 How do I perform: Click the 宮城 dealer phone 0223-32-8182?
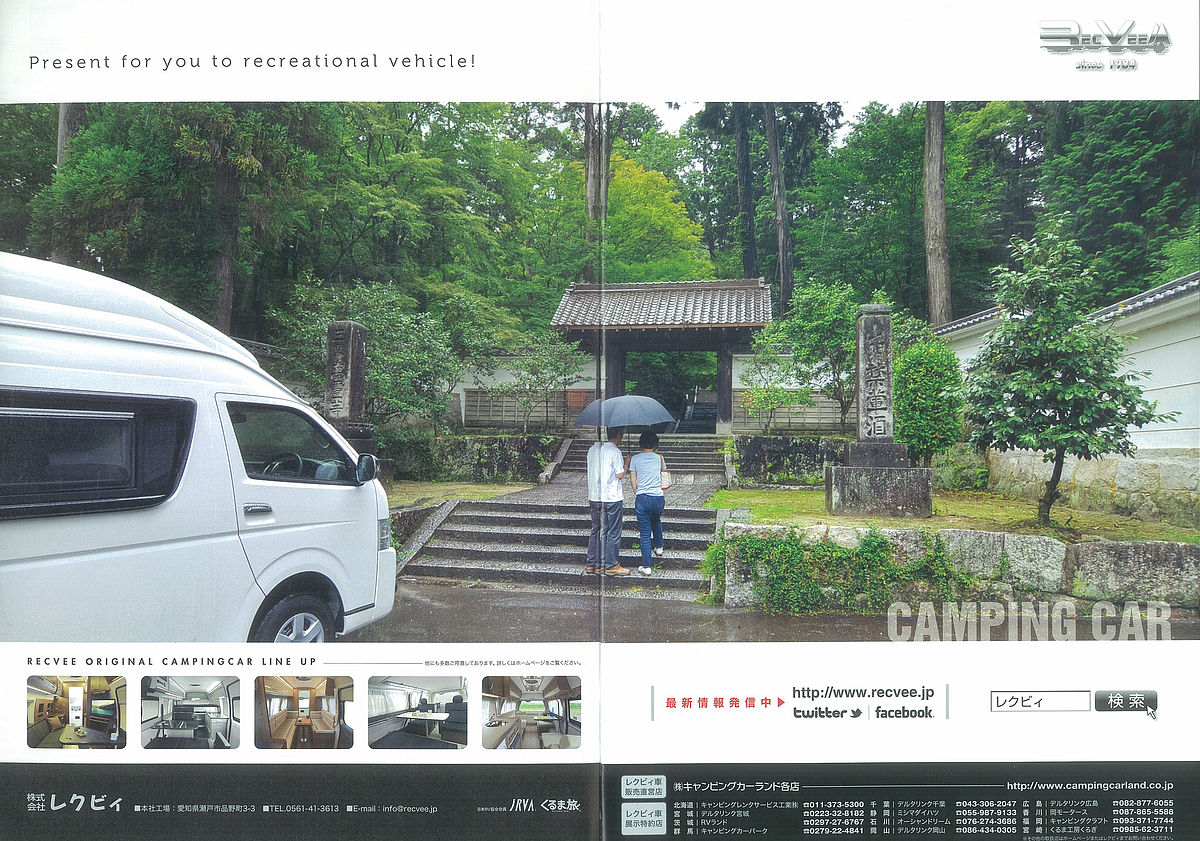point(833,813)
